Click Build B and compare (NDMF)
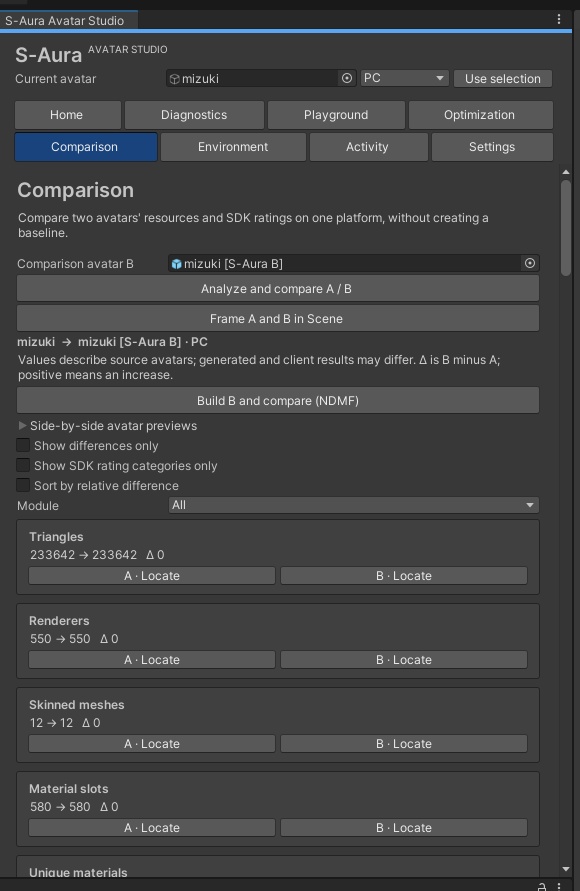Viewport: 580px width, 891px height. click(x=278, y=401)
